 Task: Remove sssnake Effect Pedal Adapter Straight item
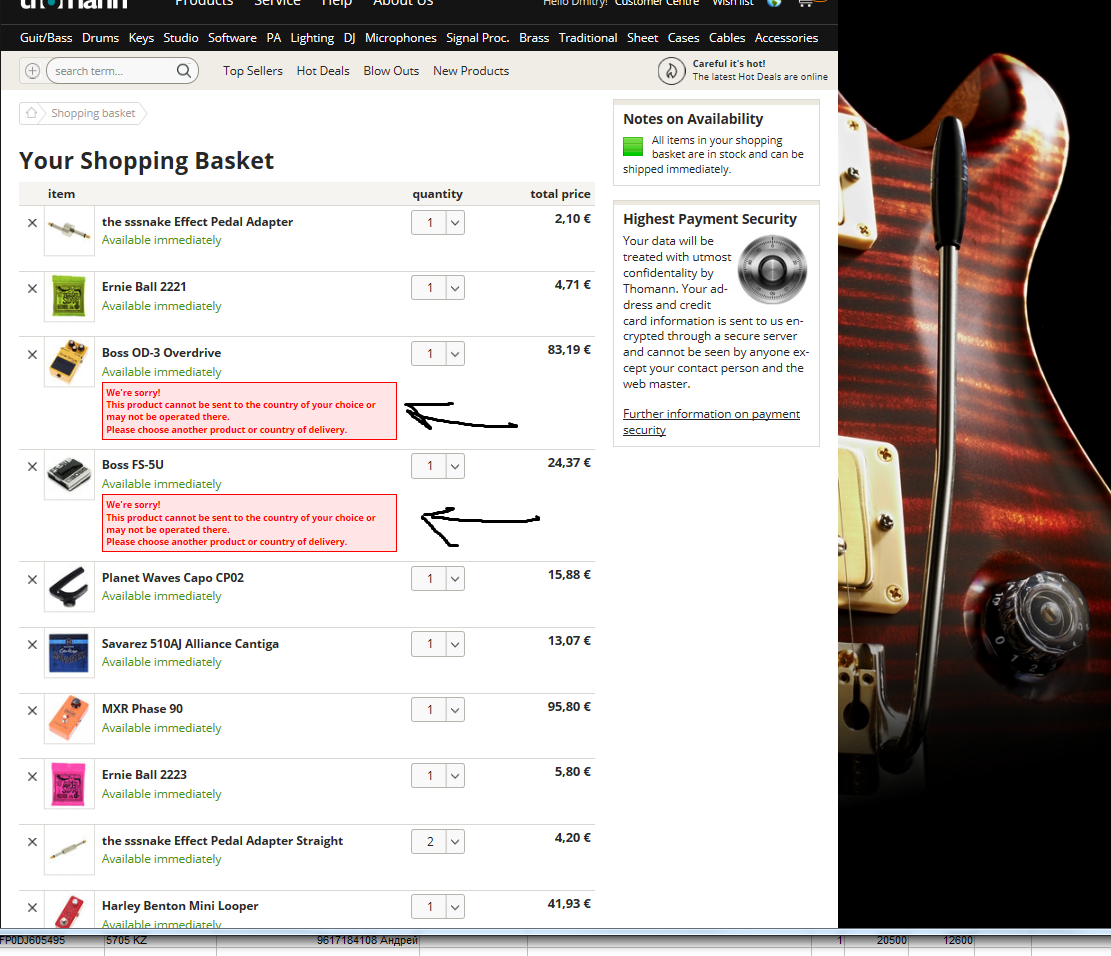[32, 841]
